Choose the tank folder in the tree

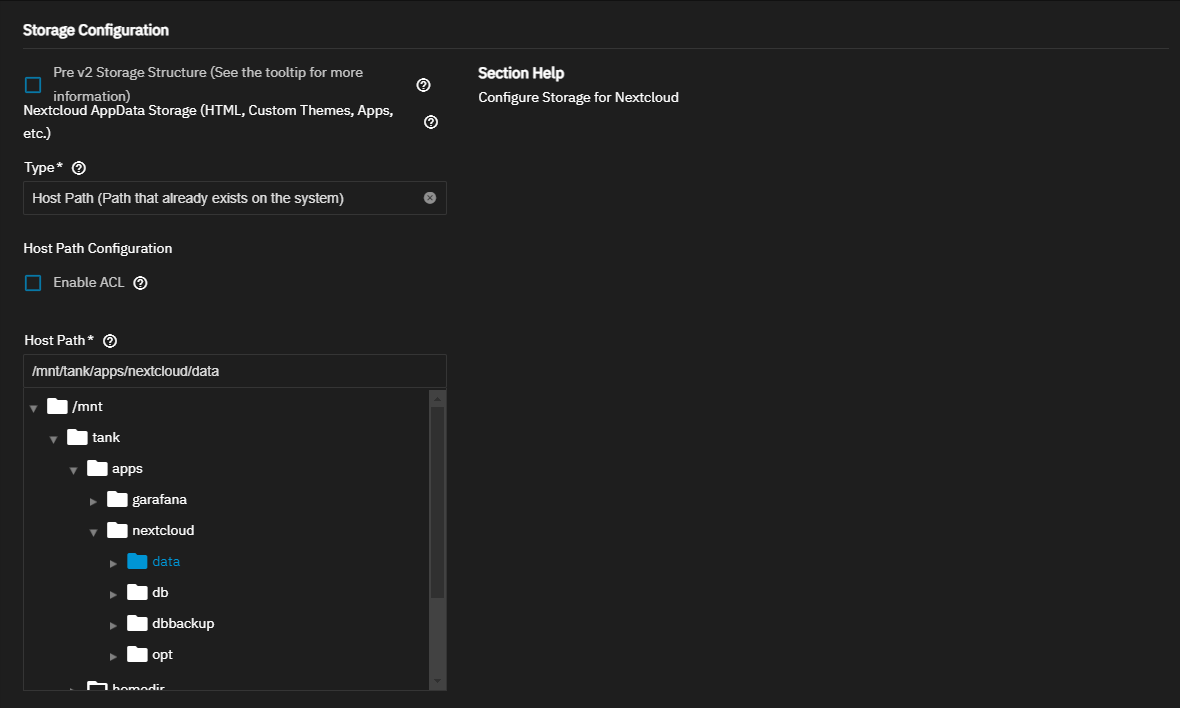(x=106, y=437)
